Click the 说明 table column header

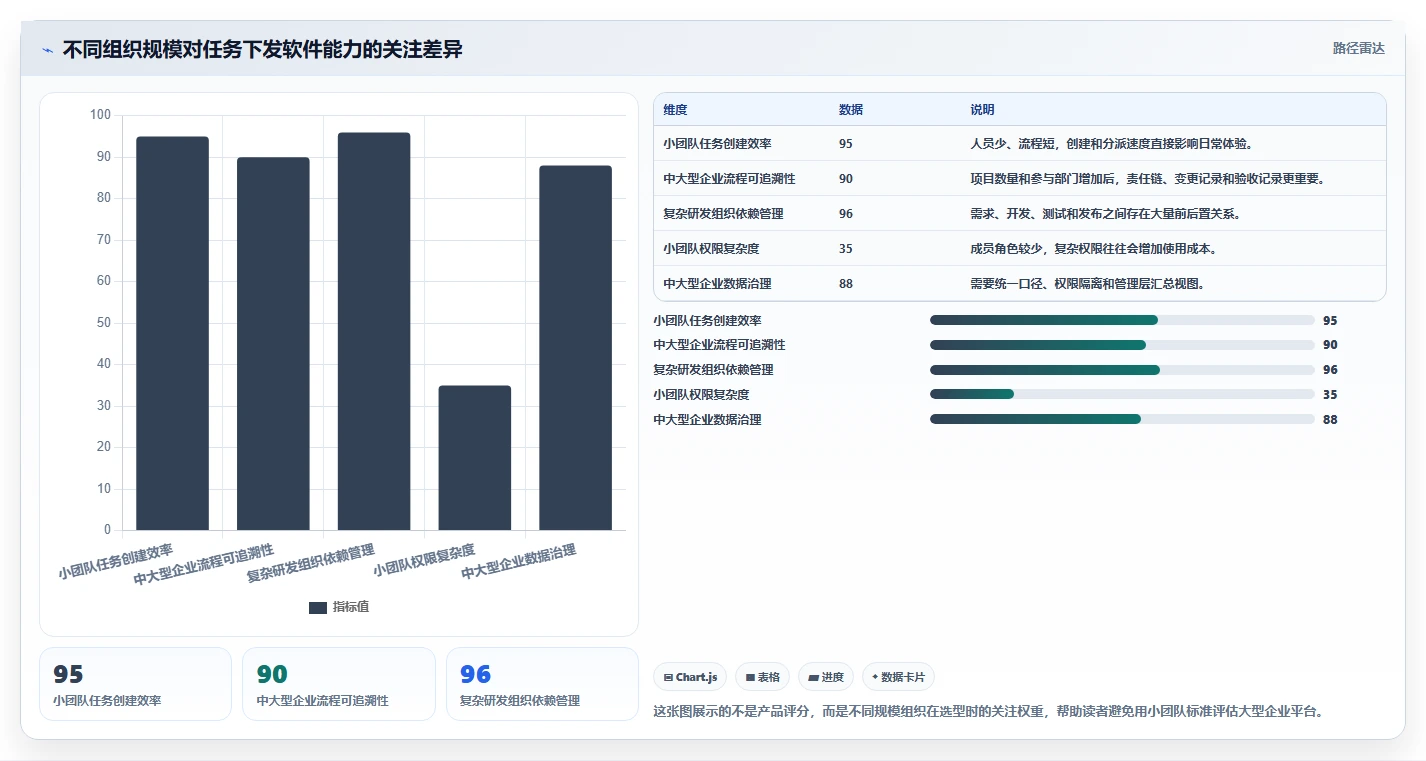point(982,110)
